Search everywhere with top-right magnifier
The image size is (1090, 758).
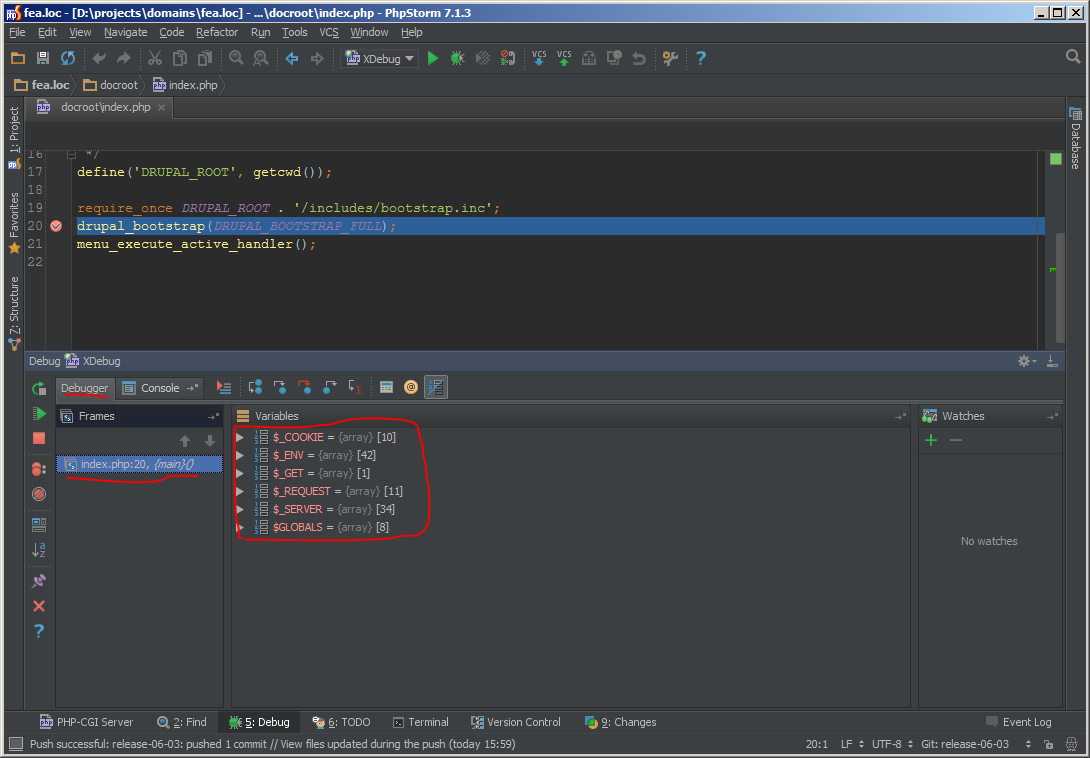coord(1073,57)
